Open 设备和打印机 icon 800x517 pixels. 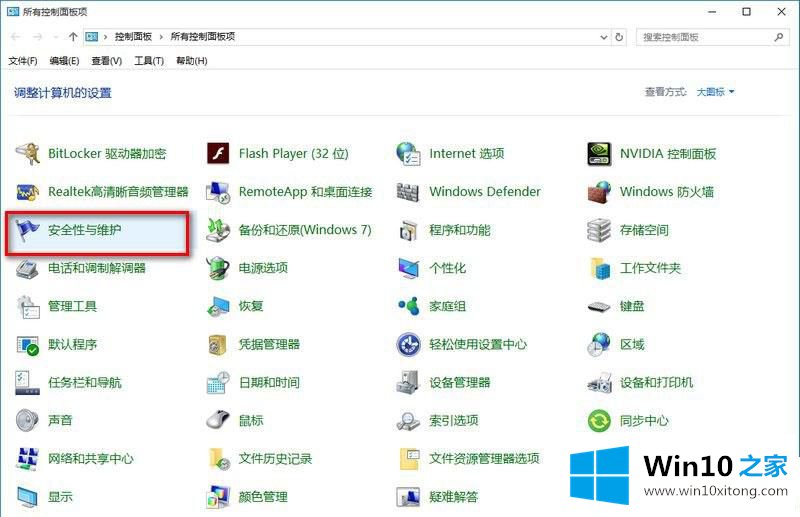point(599,383)
